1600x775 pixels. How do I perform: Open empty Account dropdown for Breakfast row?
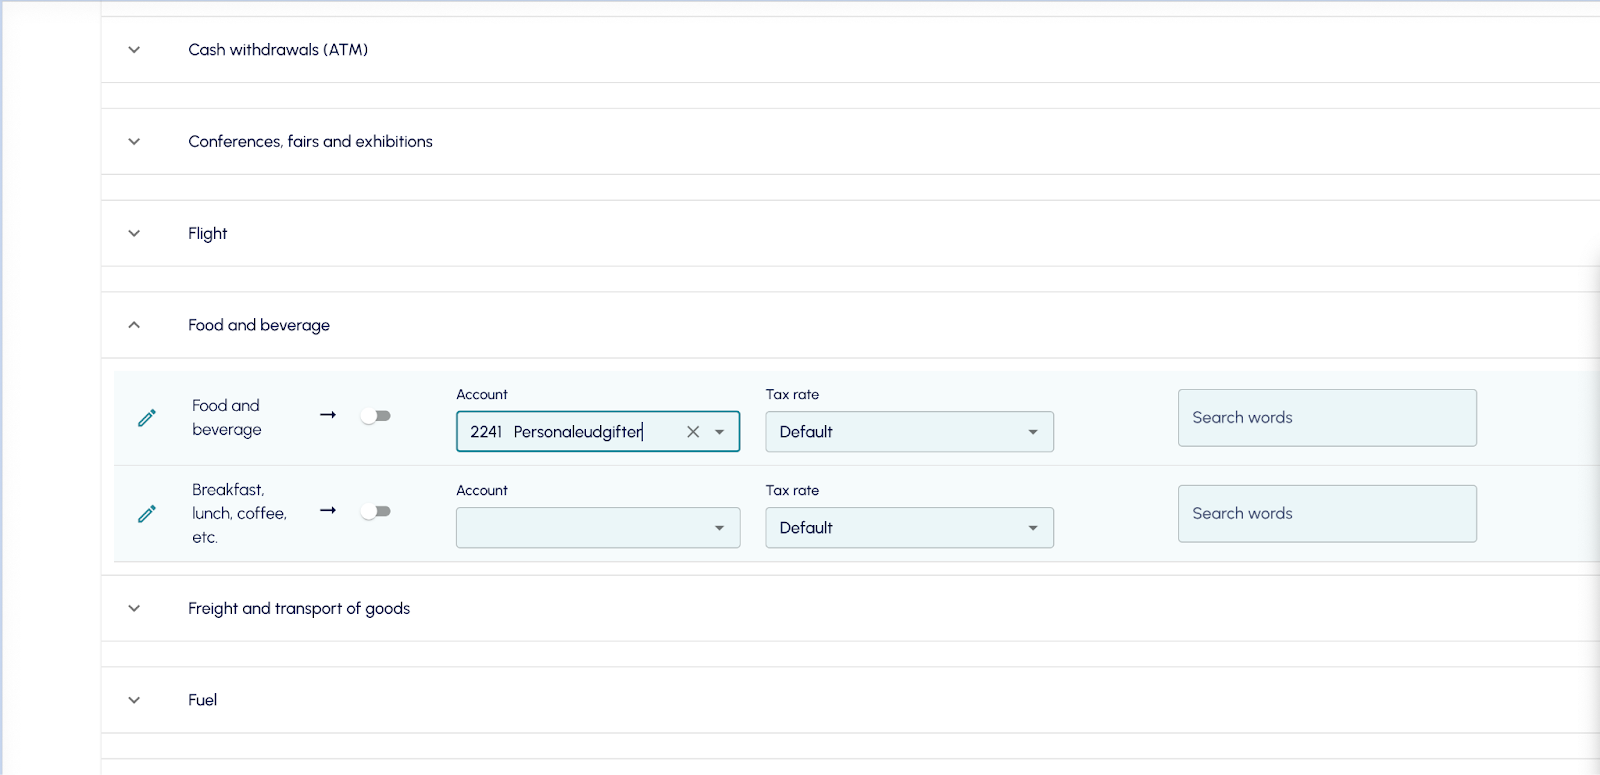click(x=597, y=528)
